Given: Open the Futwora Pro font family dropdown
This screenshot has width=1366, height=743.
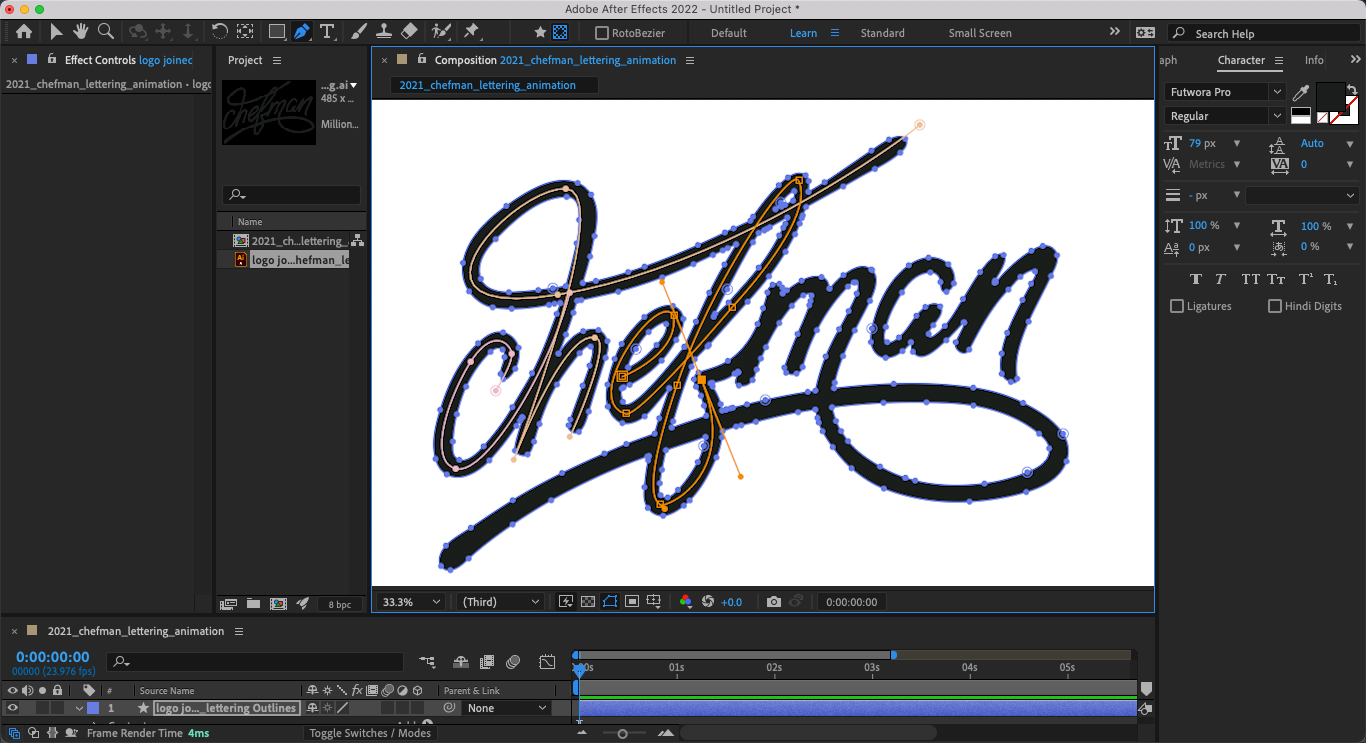Looking at the screenshot, I should point(1224,92).
